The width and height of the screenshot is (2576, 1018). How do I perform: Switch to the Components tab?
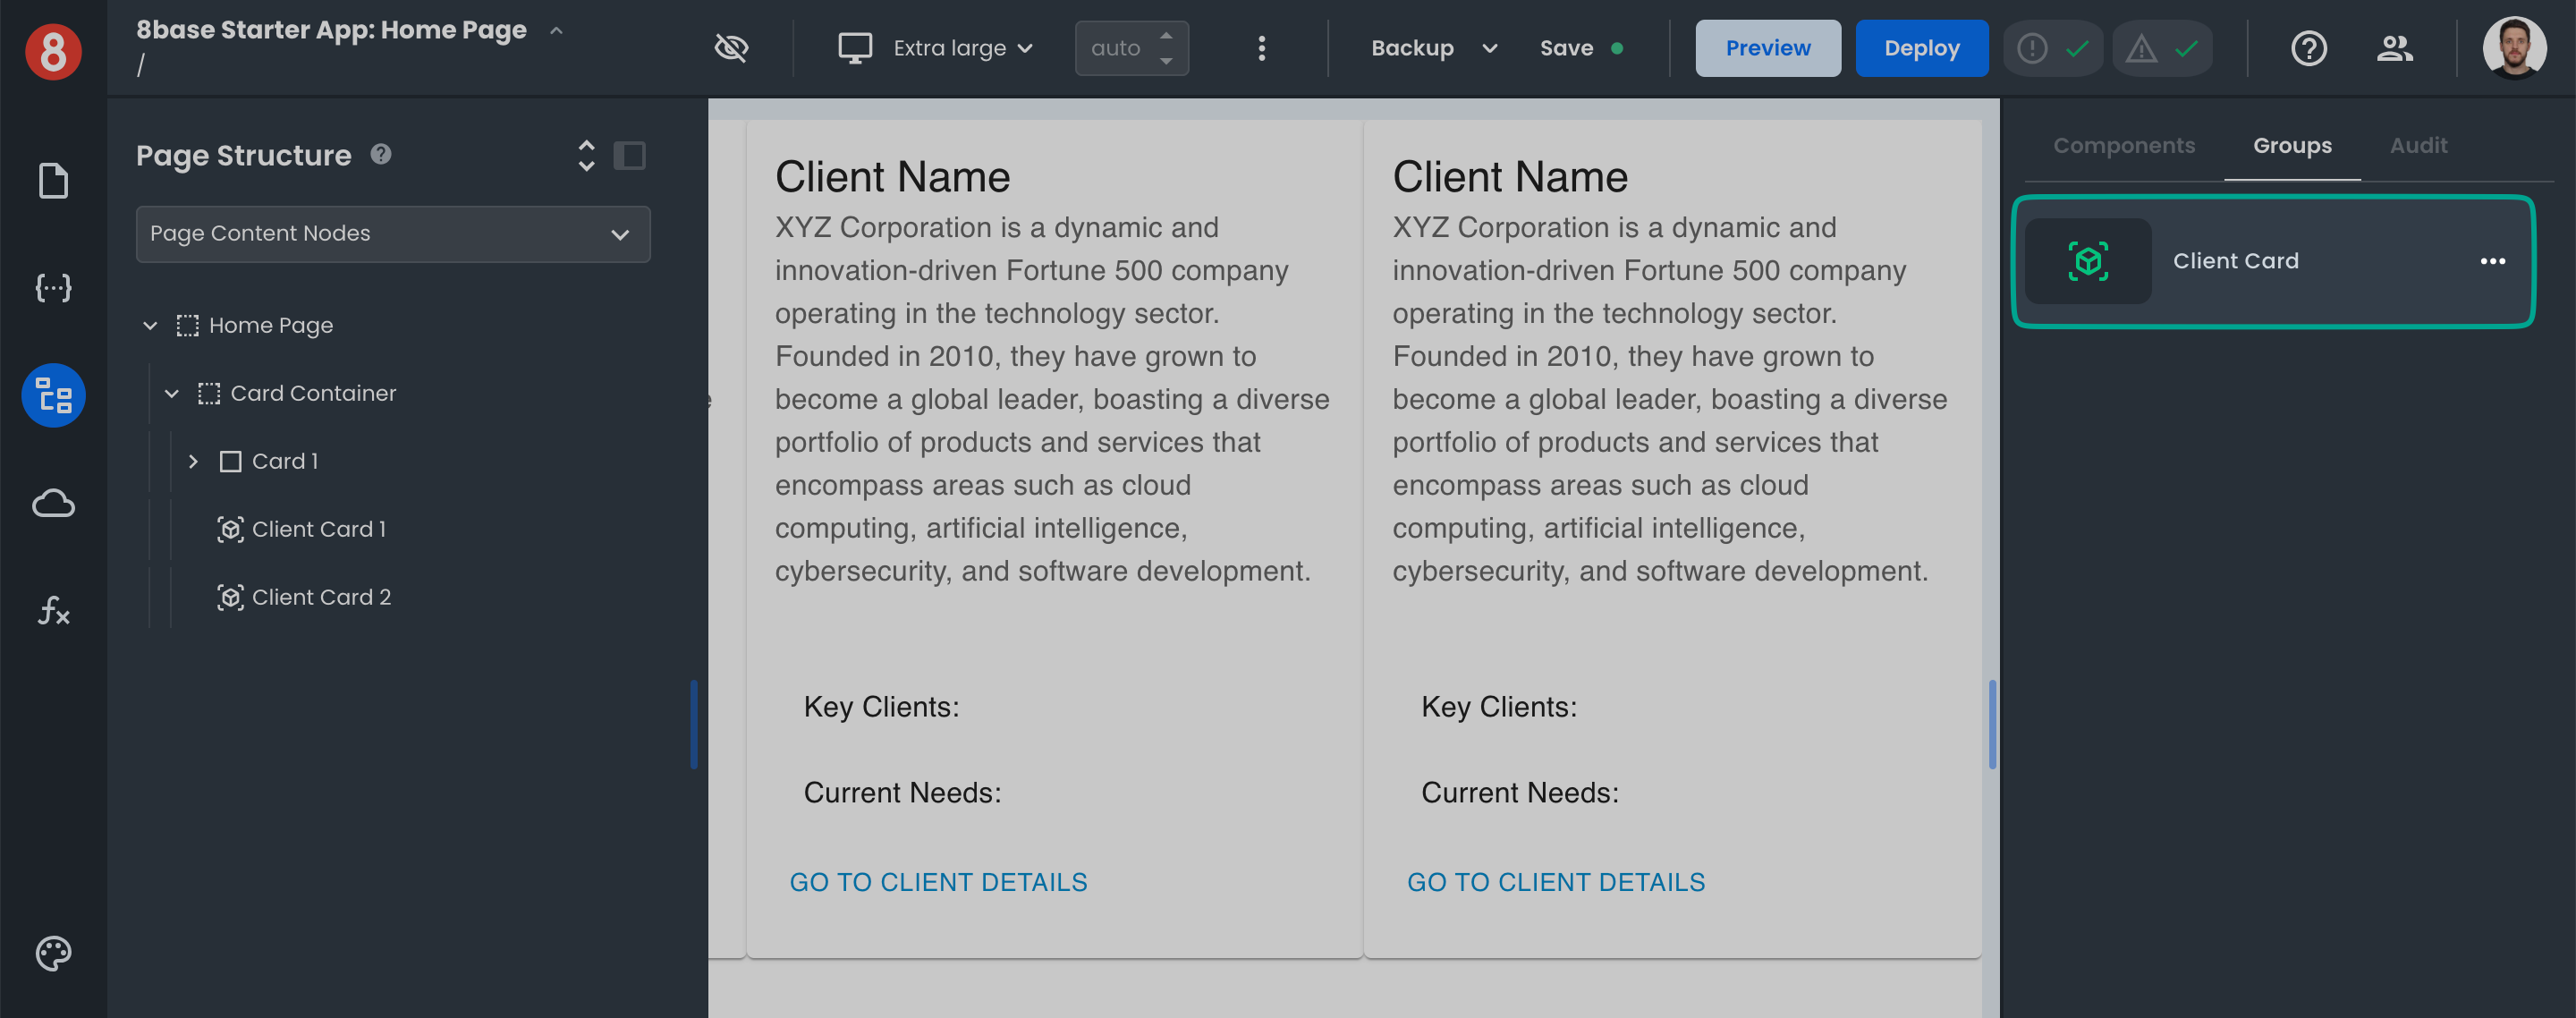[2123, 146]
